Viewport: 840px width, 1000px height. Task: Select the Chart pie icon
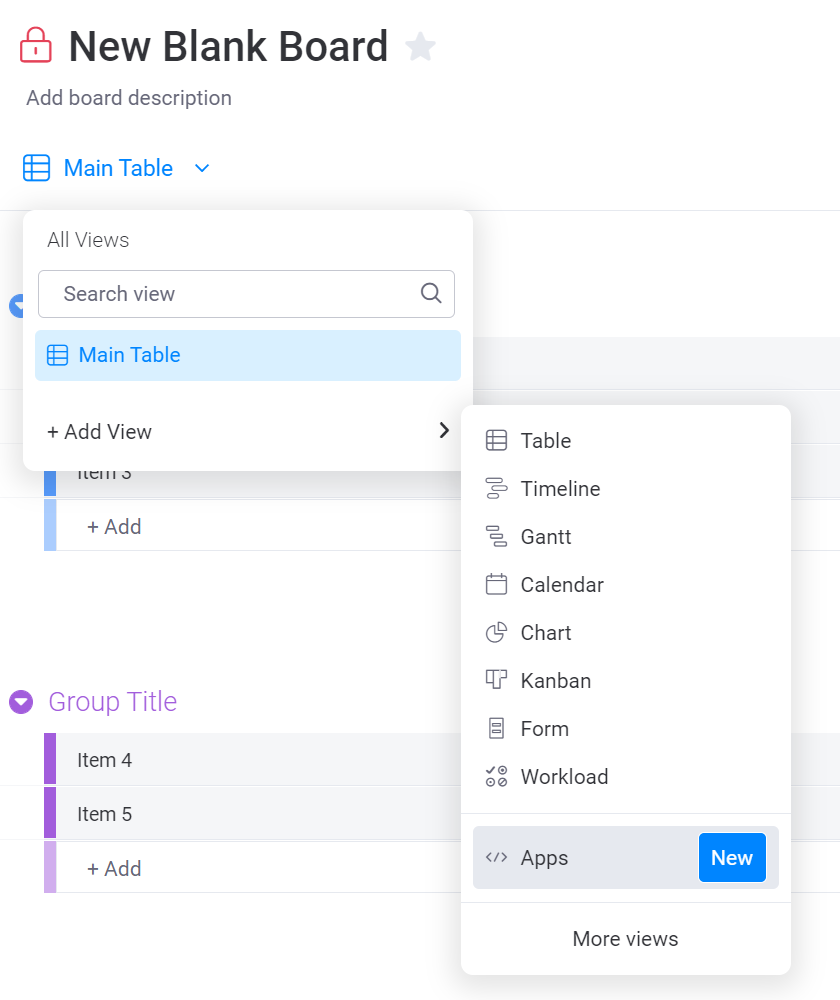pos(496,633)
